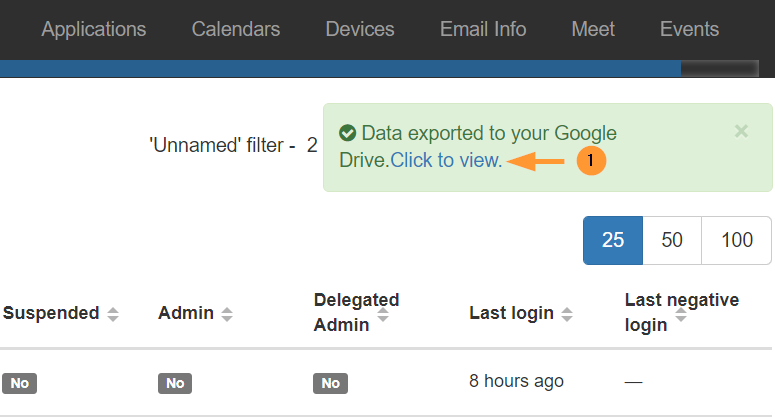The image size is (775, 417).
Task: Click the orange number 1 marker
Action: tap(591, 161)
